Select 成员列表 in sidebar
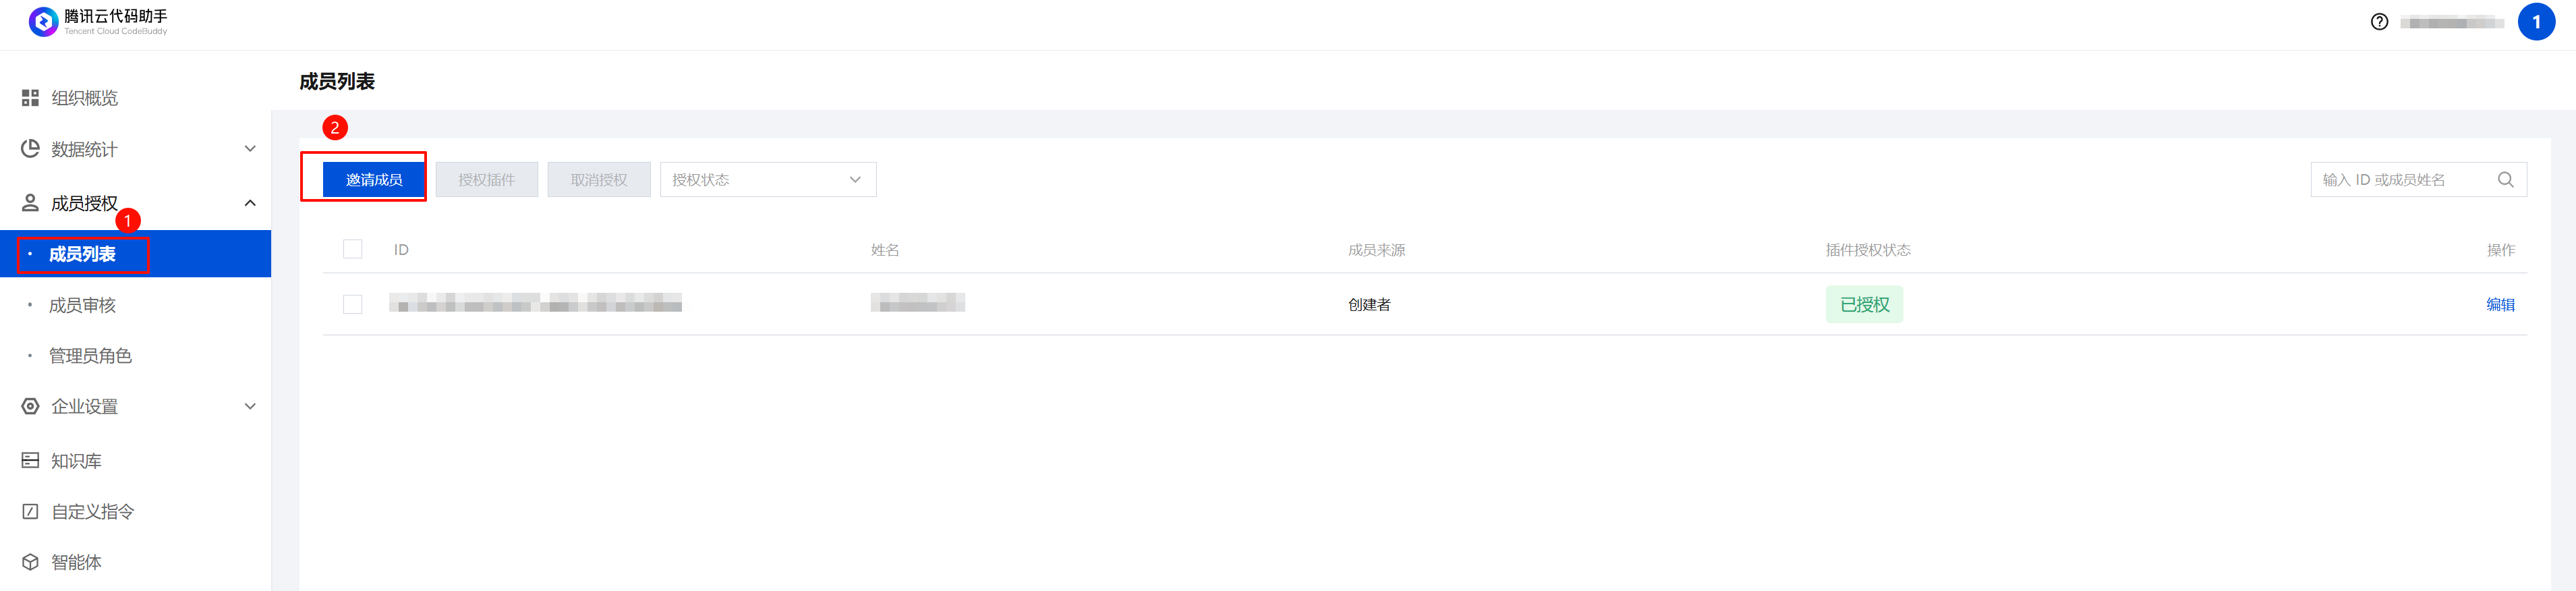This screenshot has width=2576, height=591. tap(82, 254)
